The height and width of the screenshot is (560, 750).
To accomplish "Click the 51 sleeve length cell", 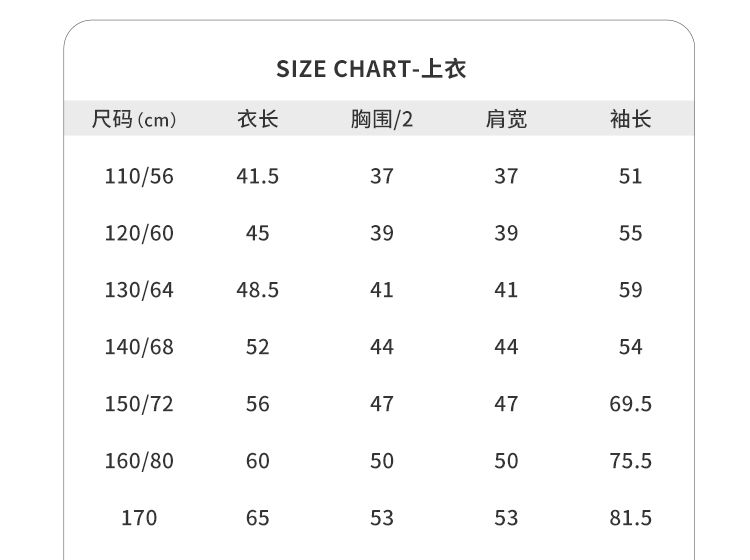I will 630,177.
